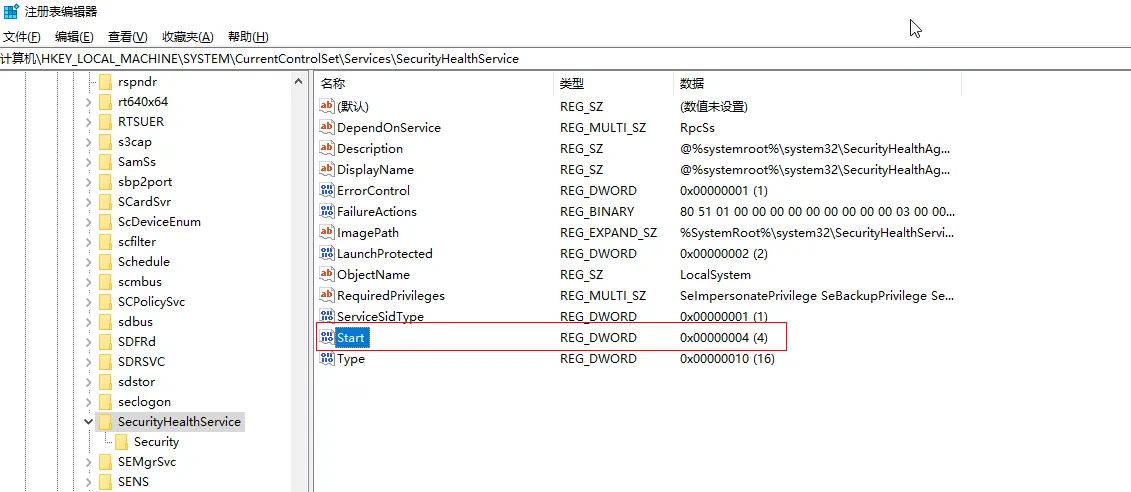
Task: Expand the SamSs registry key
Action: (x=88, y=162)
